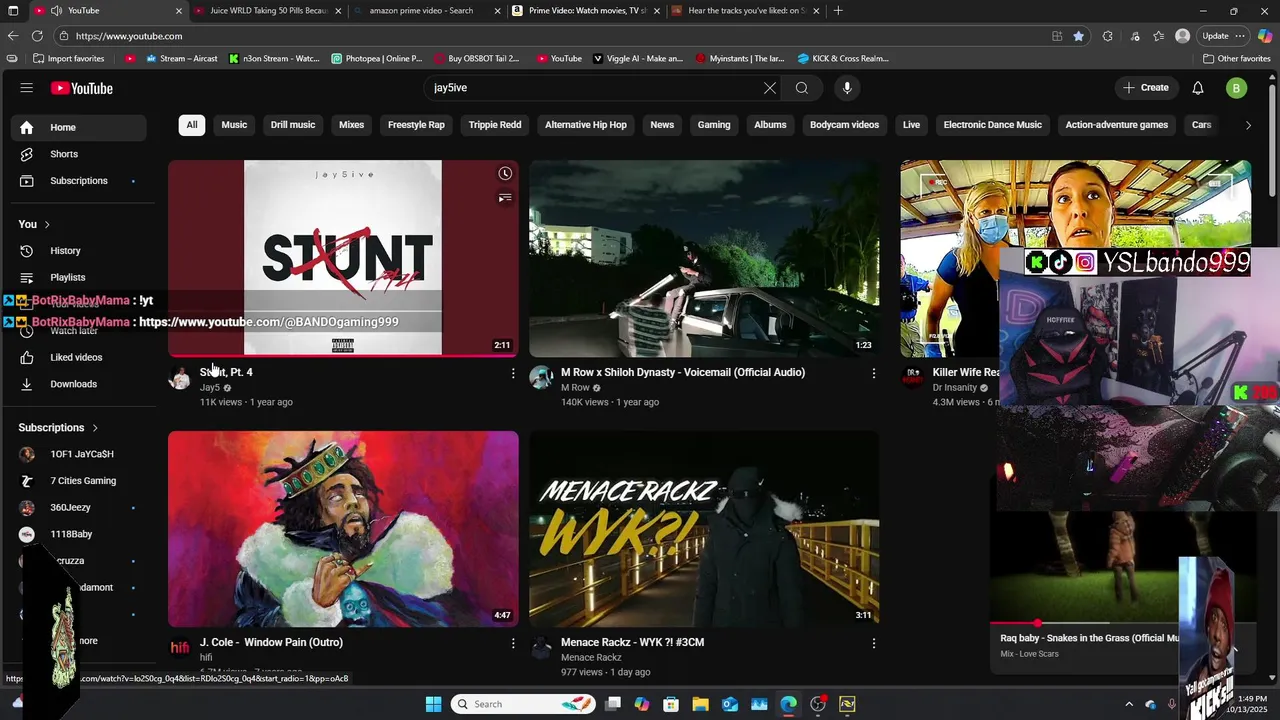Select the Electronic Dance Music chip
Image resolution: width=1280 pixels, height=720 pixels.
(993, 125)
